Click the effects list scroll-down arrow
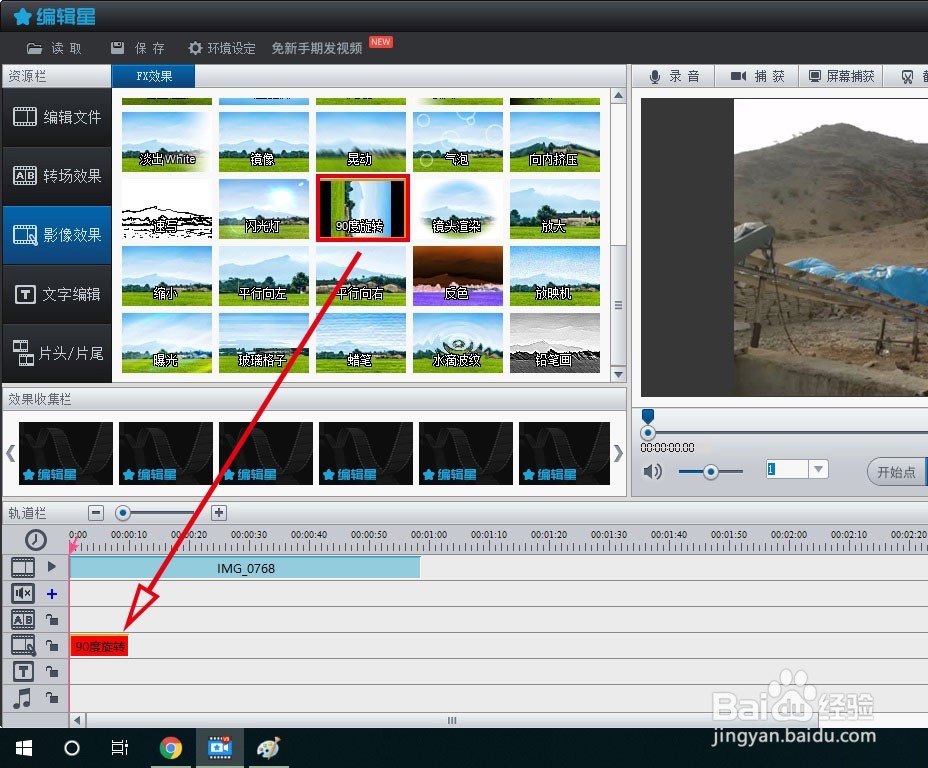The image size is (928, 768). [618, 374]
